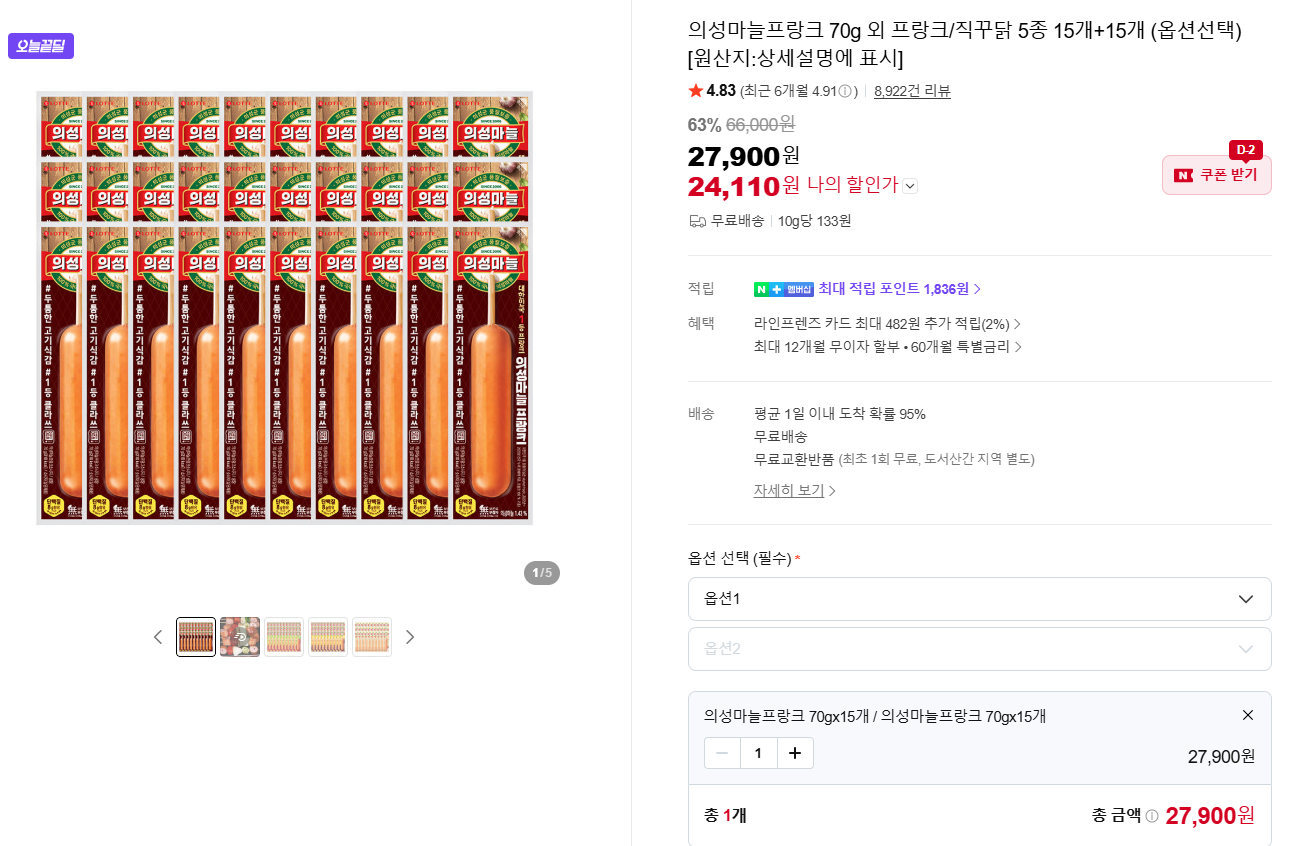The image size is (1294, 846).
Task: Click the 쿠폰 받기 button
Action: (1216, 175)
